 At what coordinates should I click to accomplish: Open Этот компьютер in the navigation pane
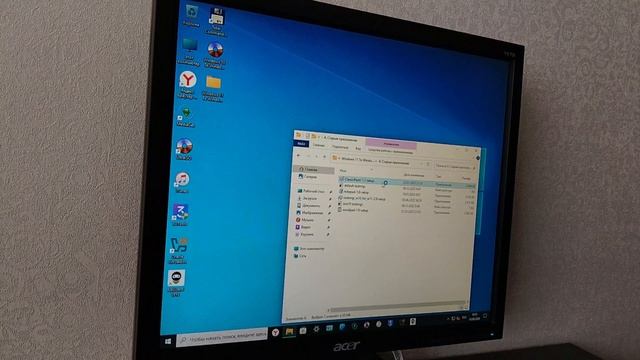click(x=309, y=249)
